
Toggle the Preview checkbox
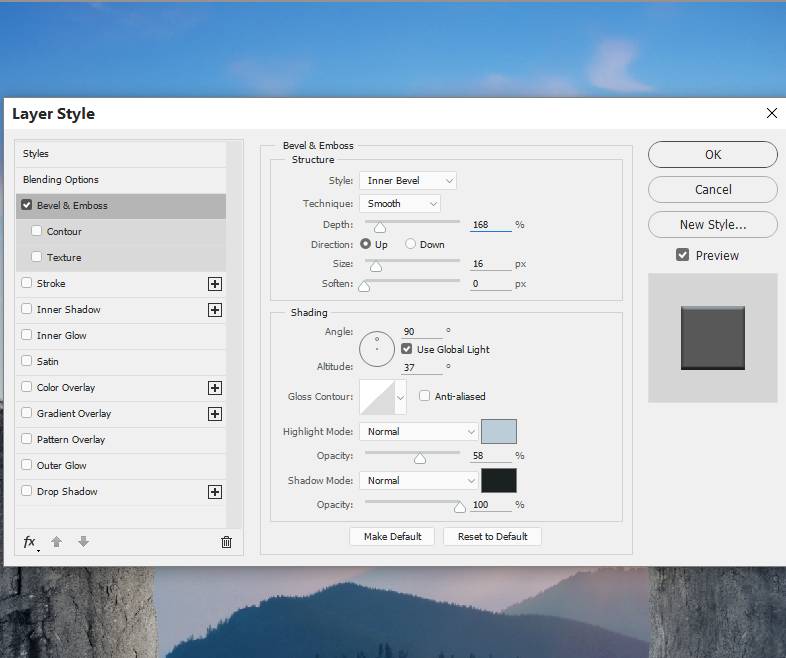coord(682,255)
